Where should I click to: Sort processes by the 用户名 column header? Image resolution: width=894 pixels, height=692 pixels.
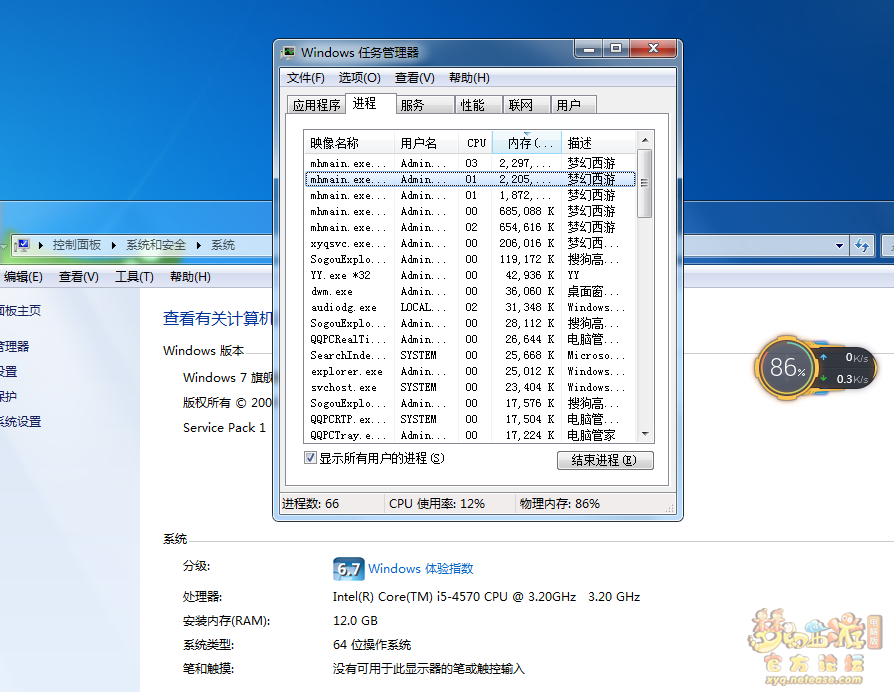(426, 143)
